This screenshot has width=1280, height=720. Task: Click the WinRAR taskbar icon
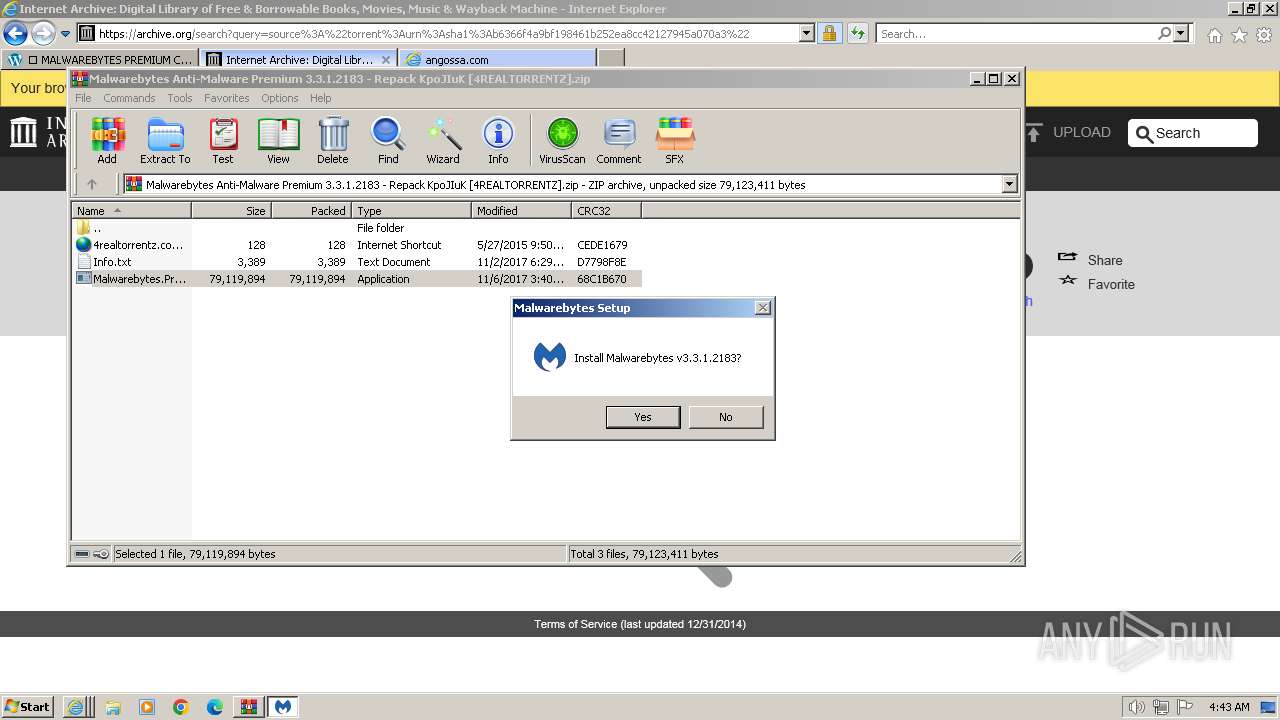248,706
